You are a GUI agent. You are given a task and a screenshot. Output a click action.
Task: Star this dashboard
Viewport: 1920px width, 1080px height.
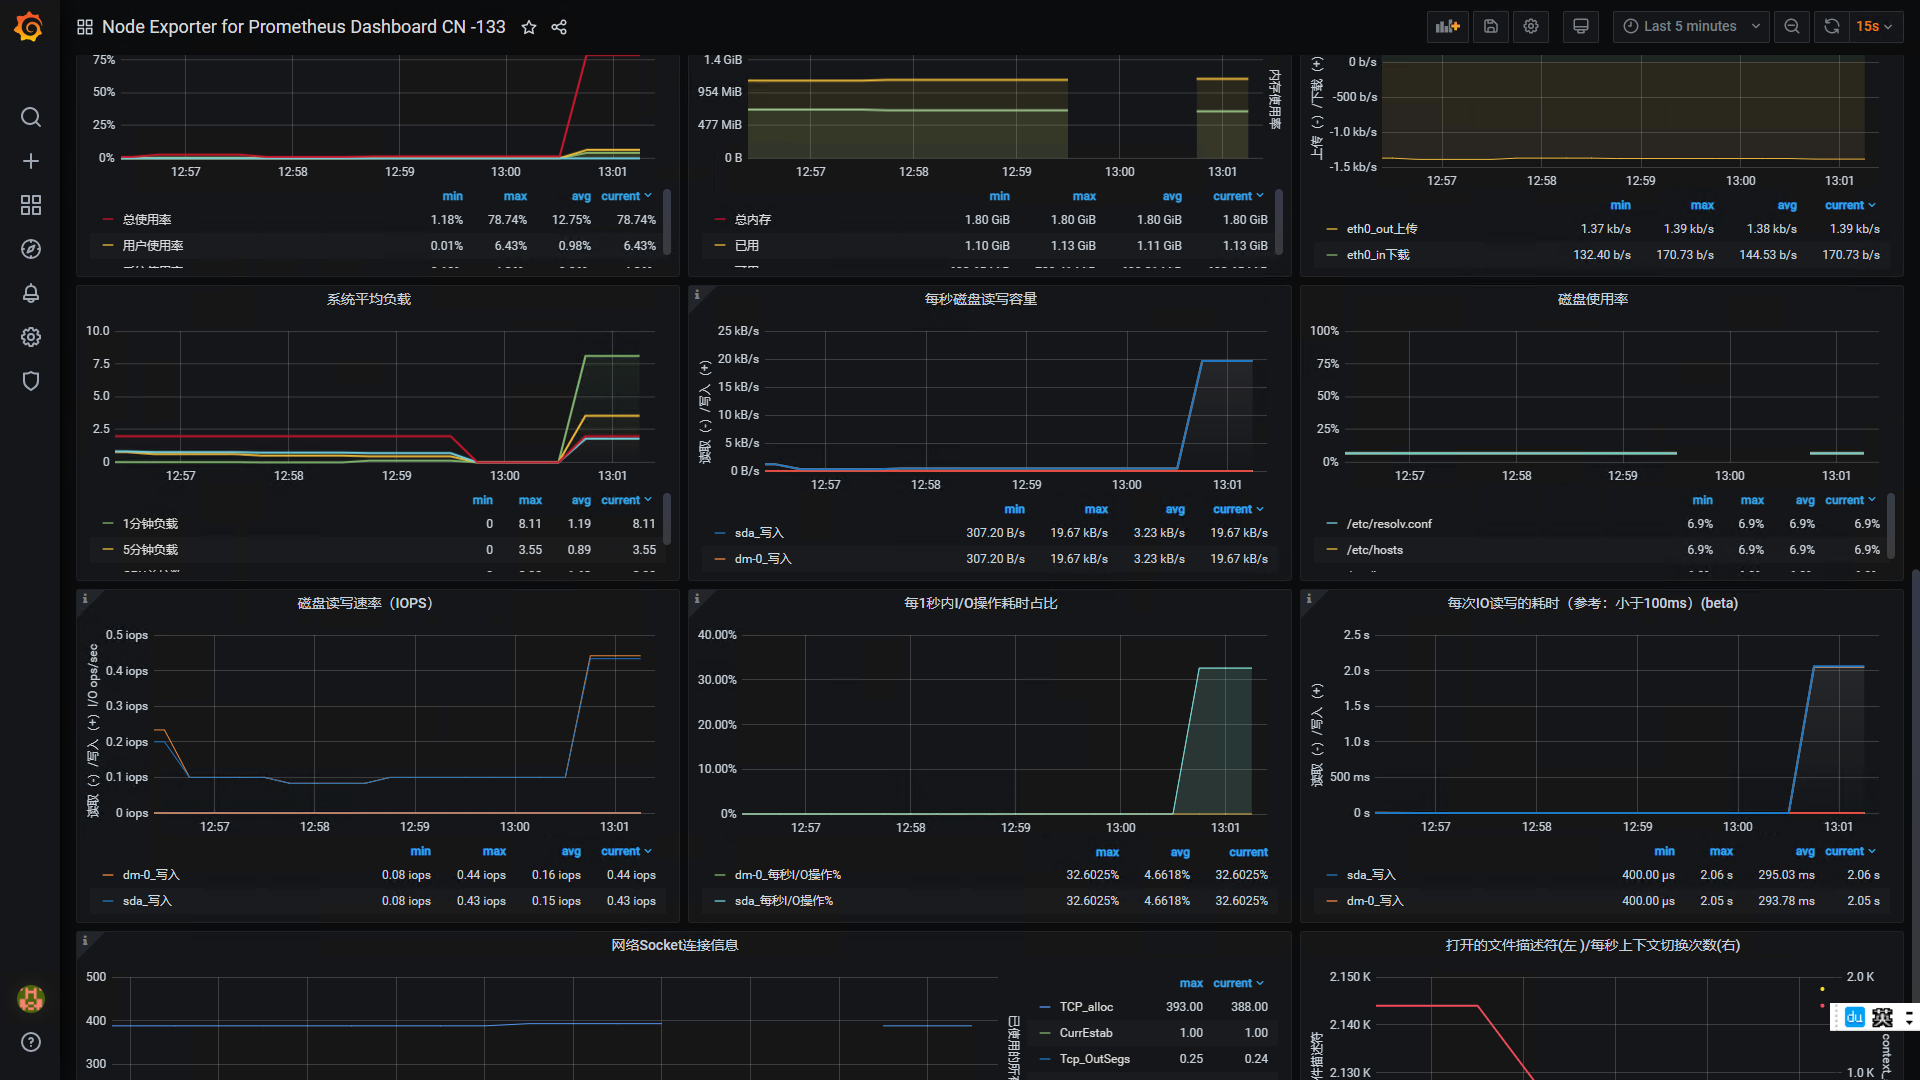(x=528, y=27)
